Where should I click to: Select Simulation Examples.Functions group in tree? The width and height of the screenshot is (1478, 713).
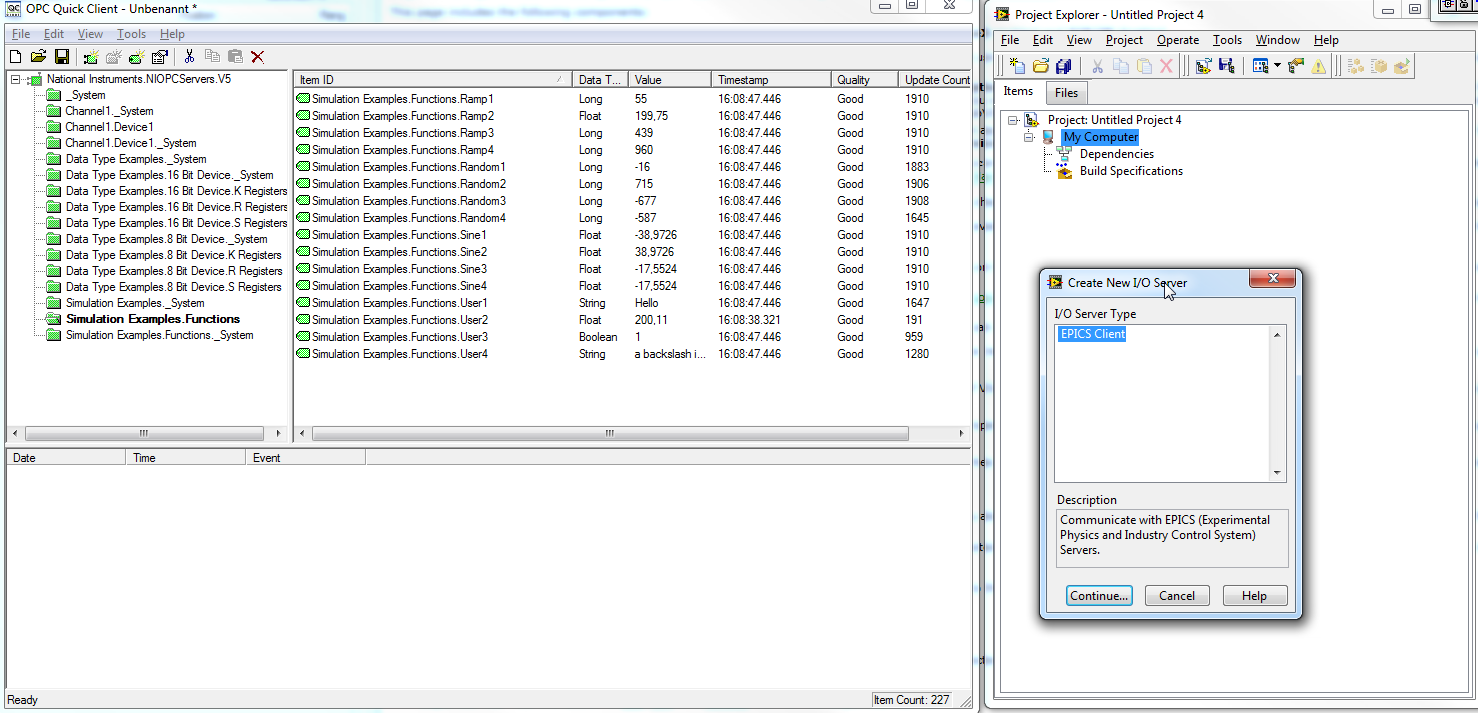tap(153, 319)
